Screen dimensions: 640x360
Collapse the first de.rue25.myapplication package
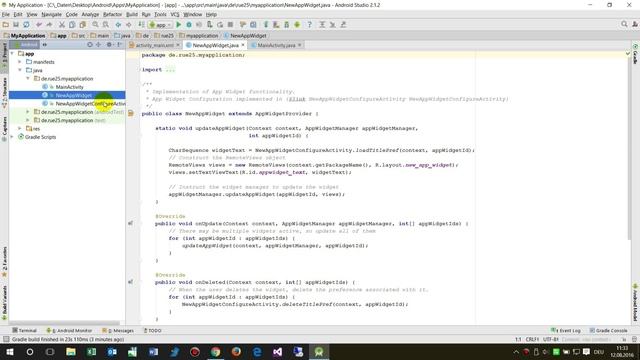[x=28, y=78]
